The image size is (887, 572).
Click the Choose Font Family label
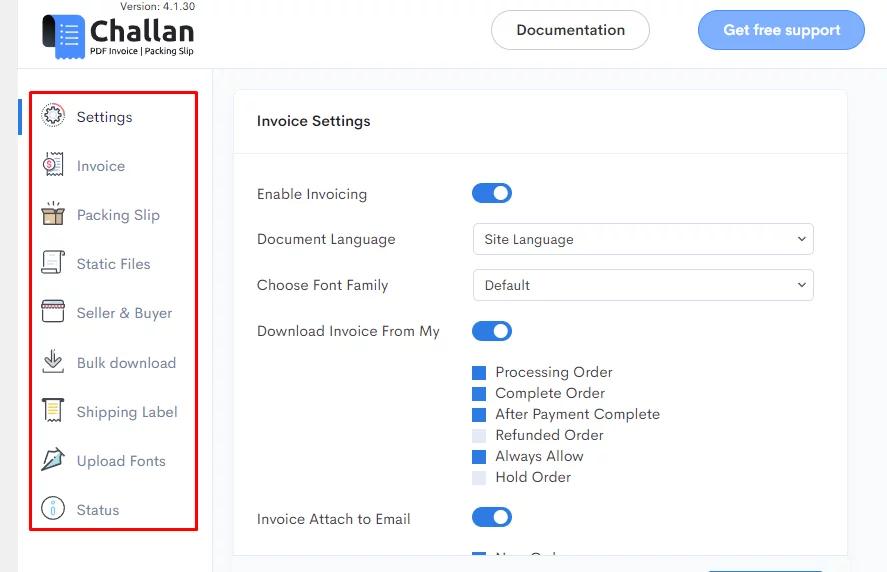(x=322, y=285)
